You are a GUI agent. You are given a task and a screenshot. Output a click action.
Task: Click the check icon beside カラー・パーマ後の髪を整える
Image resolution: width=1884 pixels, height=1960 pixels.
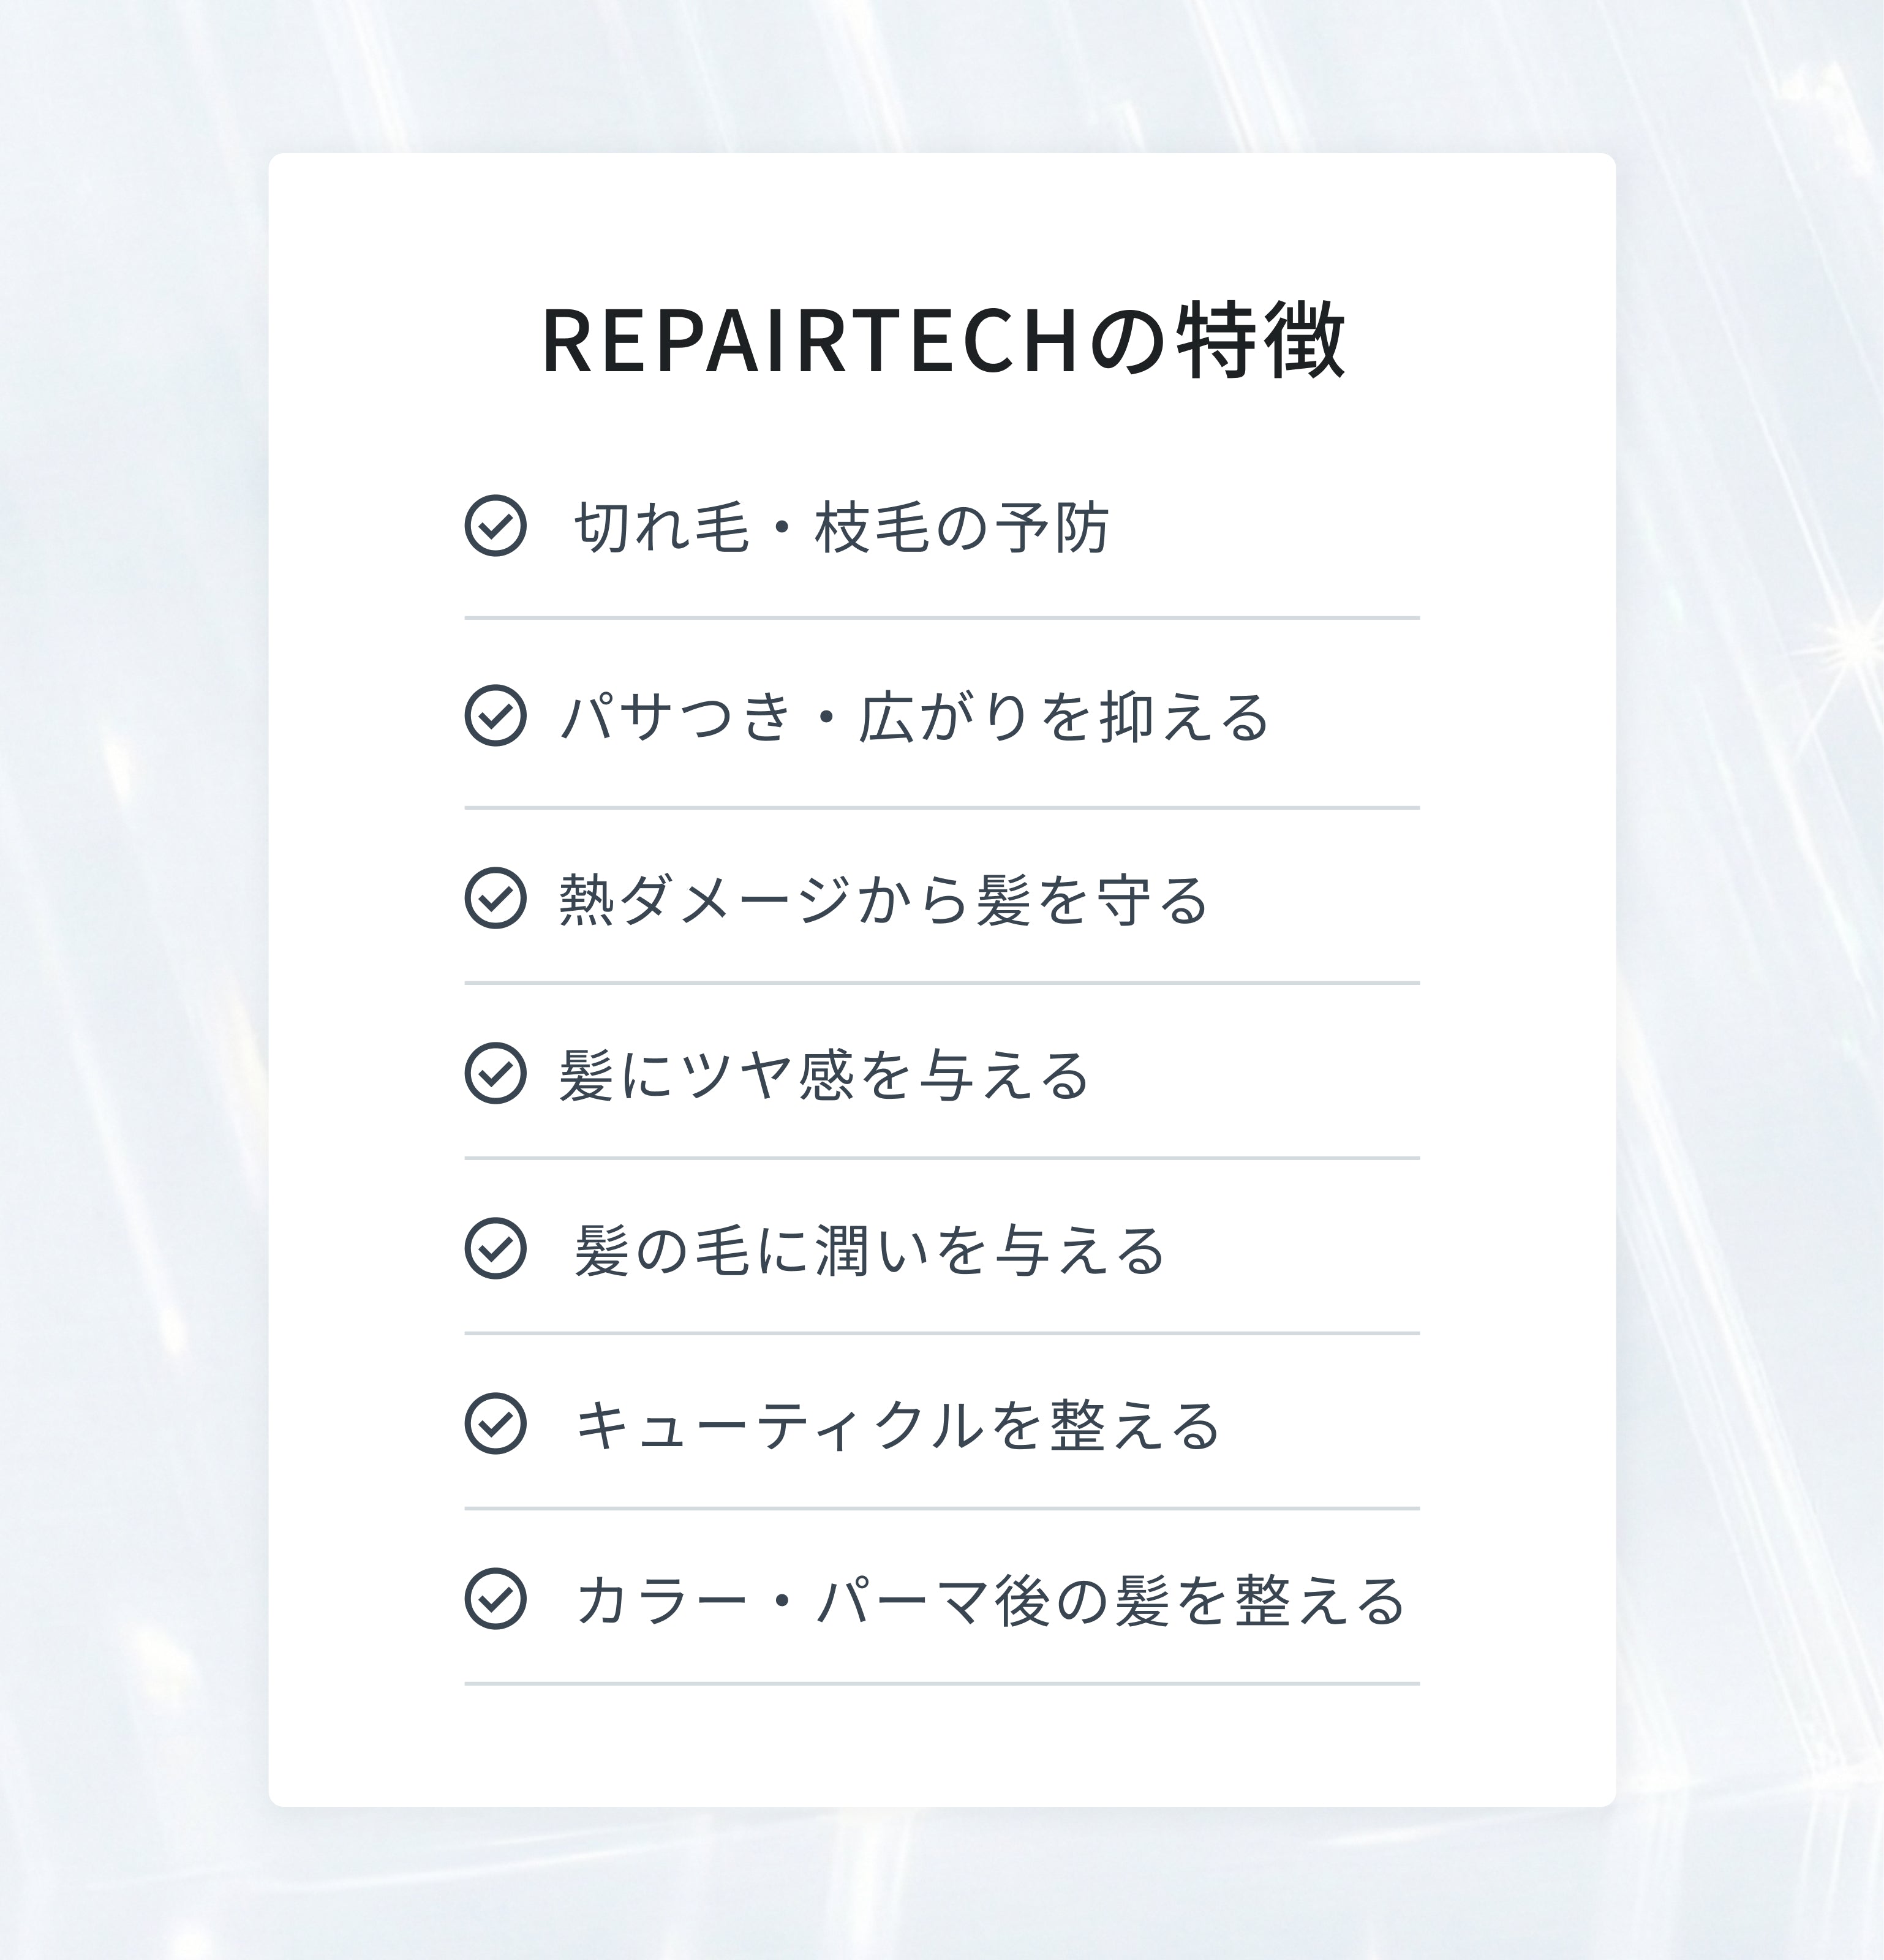click(495, 1598)
